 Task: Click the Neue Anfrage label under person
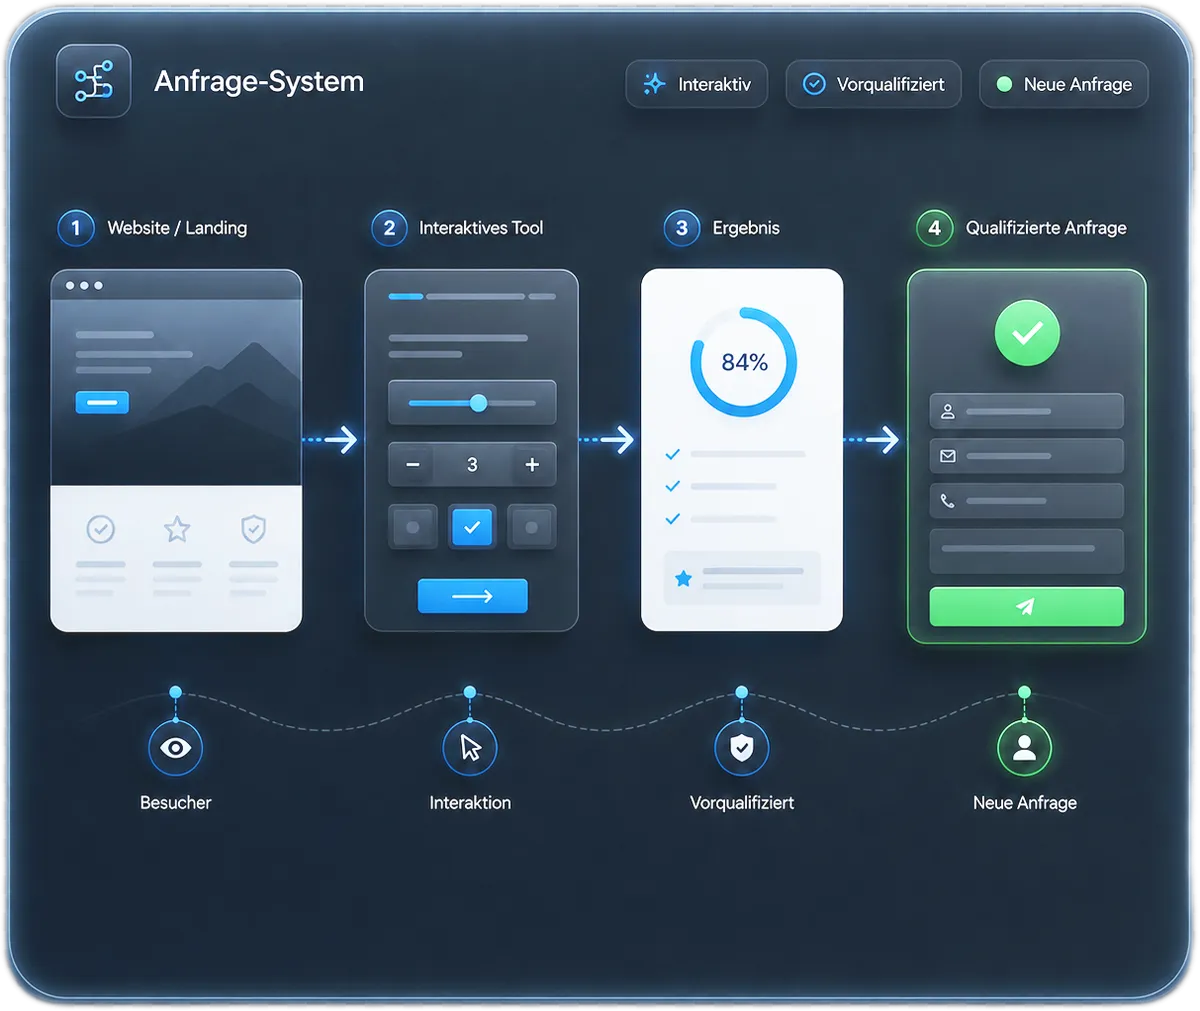pos(1025,803)
